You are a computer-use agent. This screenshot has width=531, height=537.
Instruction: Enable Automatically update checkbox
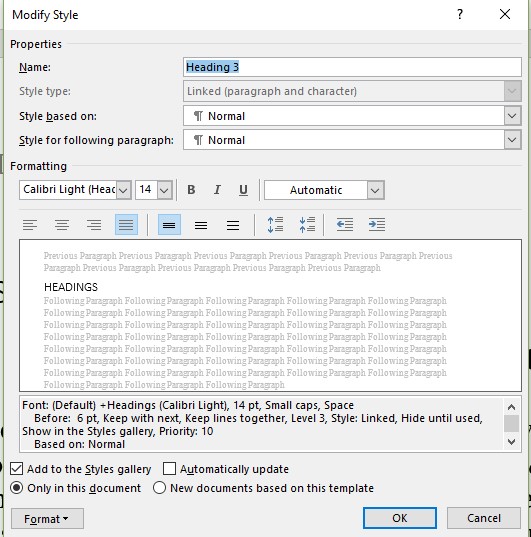(169, 469)
